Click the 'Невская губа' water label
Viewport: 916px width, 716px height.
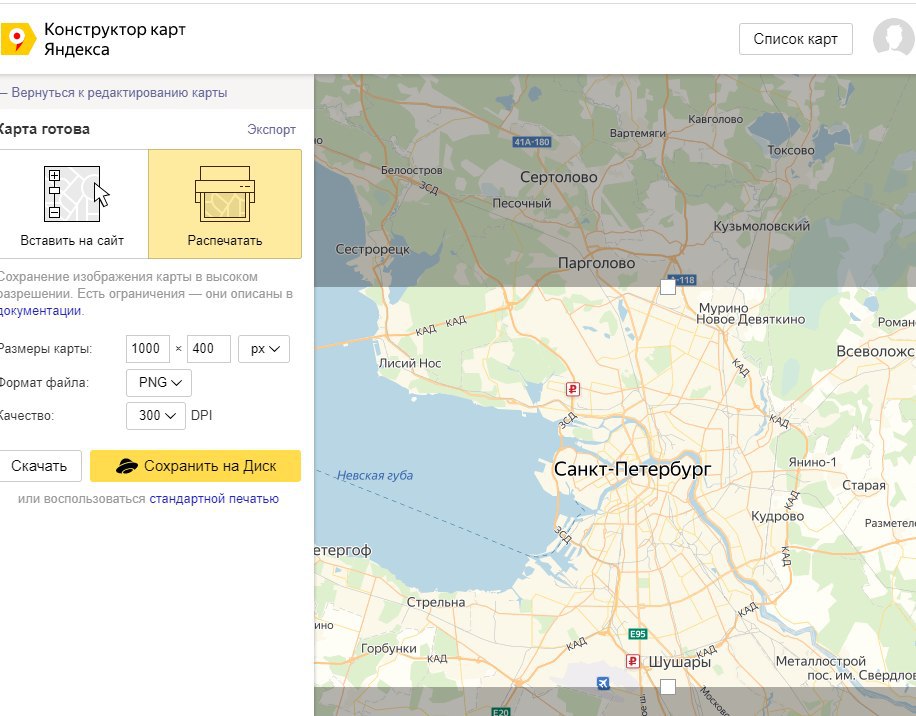(x=375, y=475)
